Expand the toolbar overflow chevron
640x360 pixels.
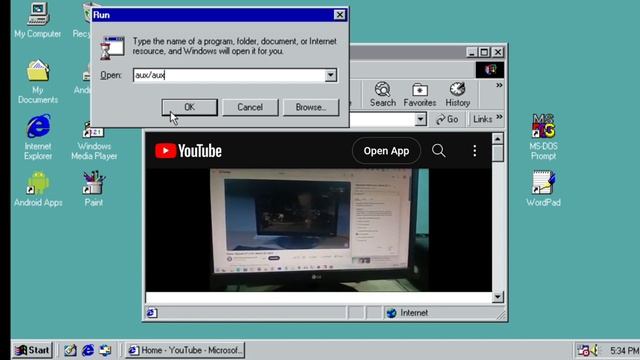(499, 85)
